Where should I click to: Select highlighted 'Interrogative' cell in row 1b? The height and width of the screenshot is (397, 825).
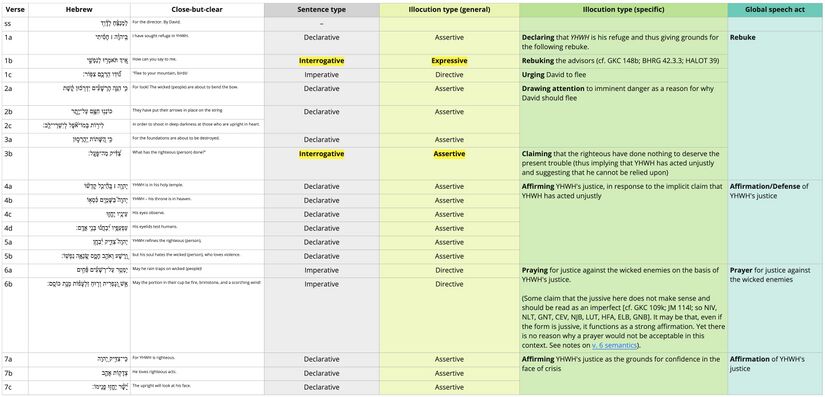click(321, 61)
